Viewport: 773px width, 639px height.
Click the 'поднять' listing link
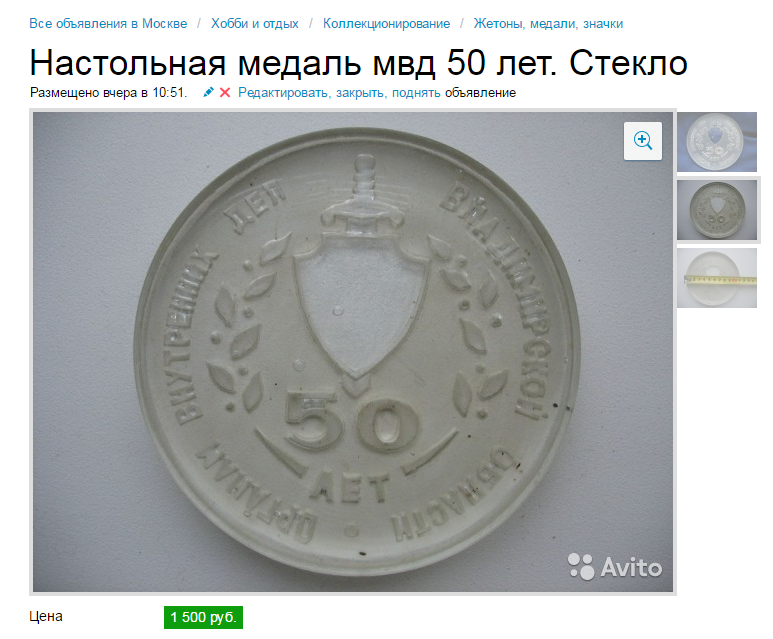416,93
